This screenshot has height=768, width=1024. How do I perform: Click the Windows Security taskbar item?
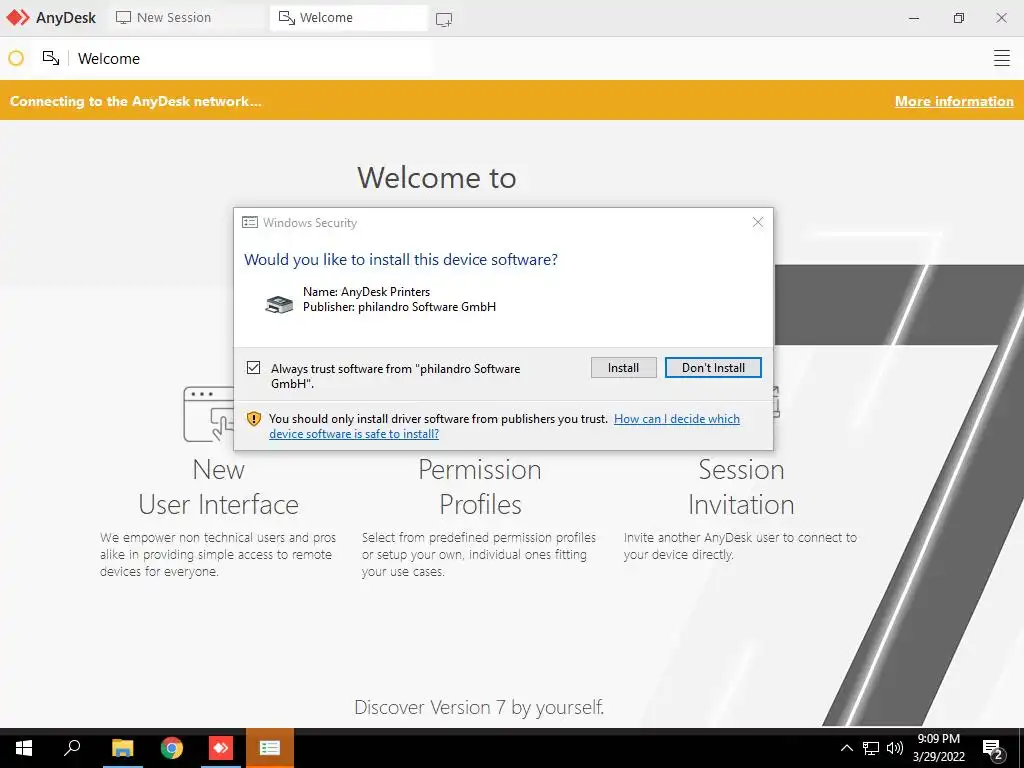coord(270,748)
